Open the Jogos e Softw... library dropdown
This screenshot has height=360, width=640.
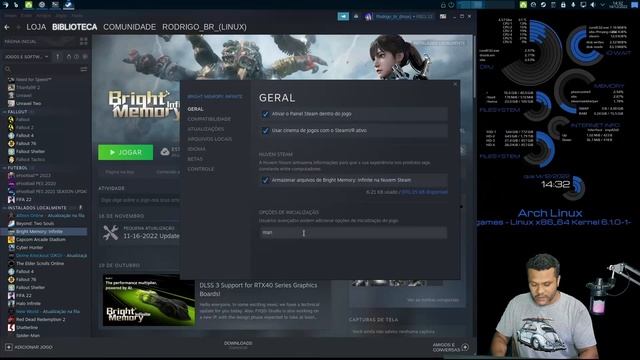[x=26, y=57]
